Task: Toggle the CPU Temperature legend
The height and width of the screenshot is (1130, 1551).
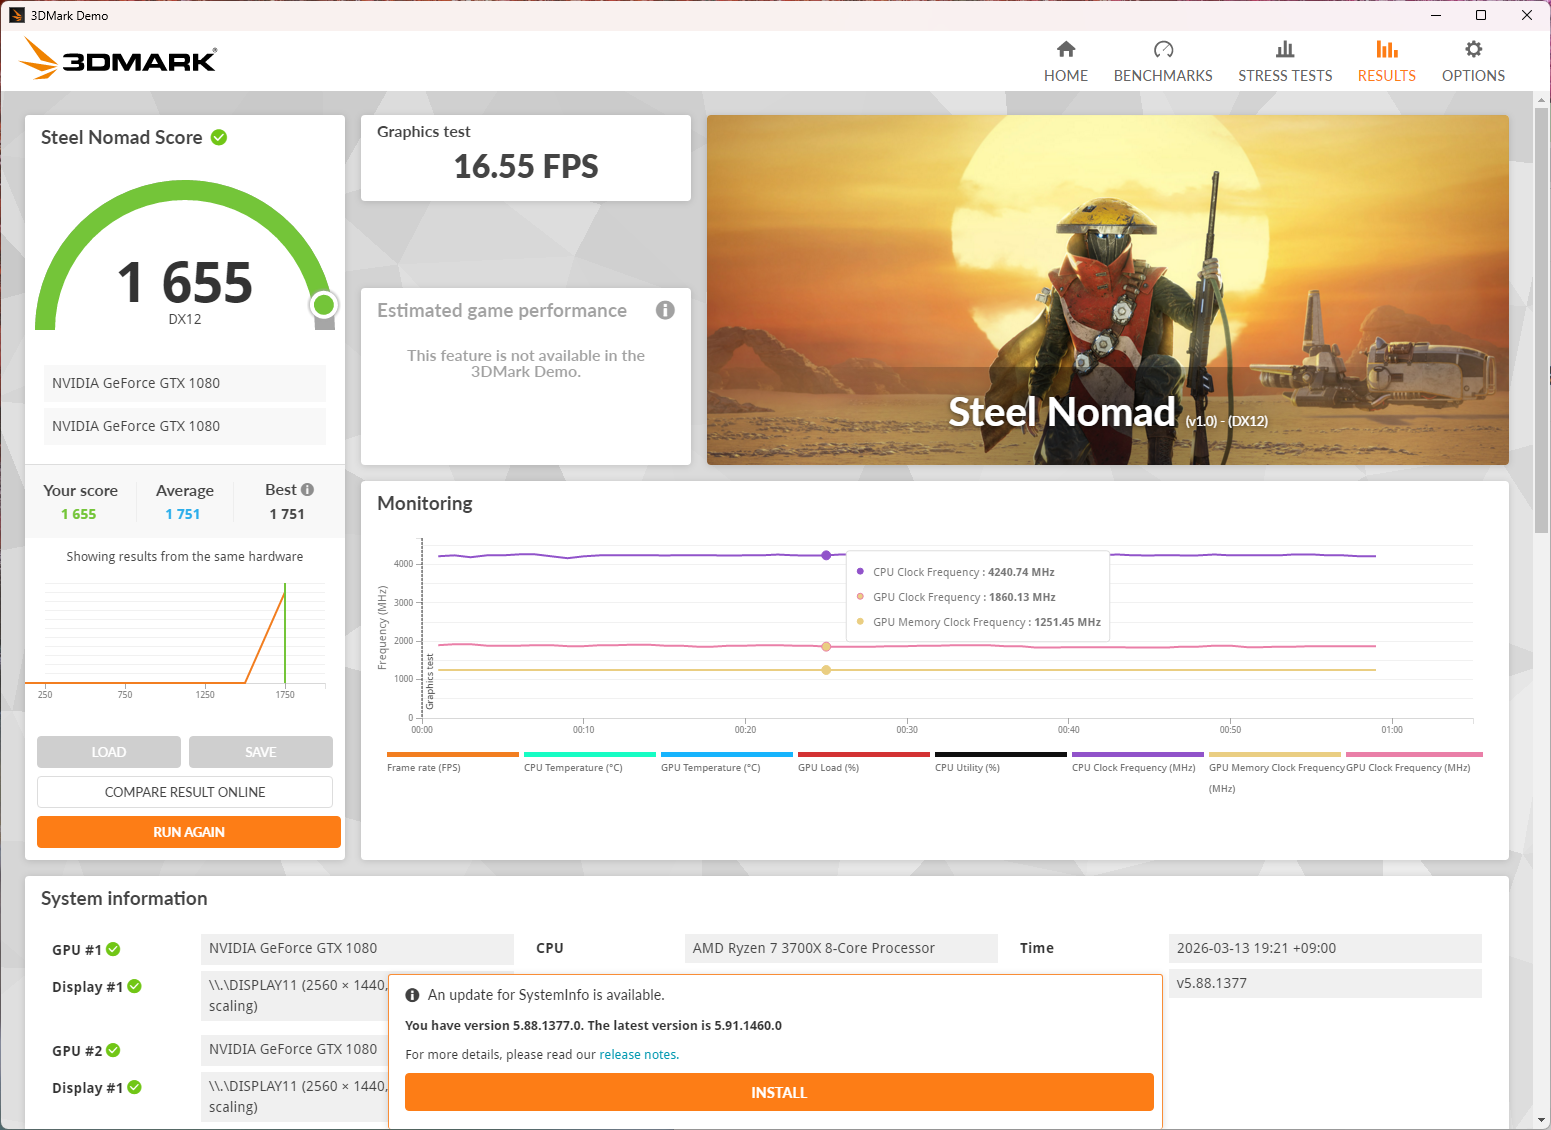Action: (x=589, y=762)
